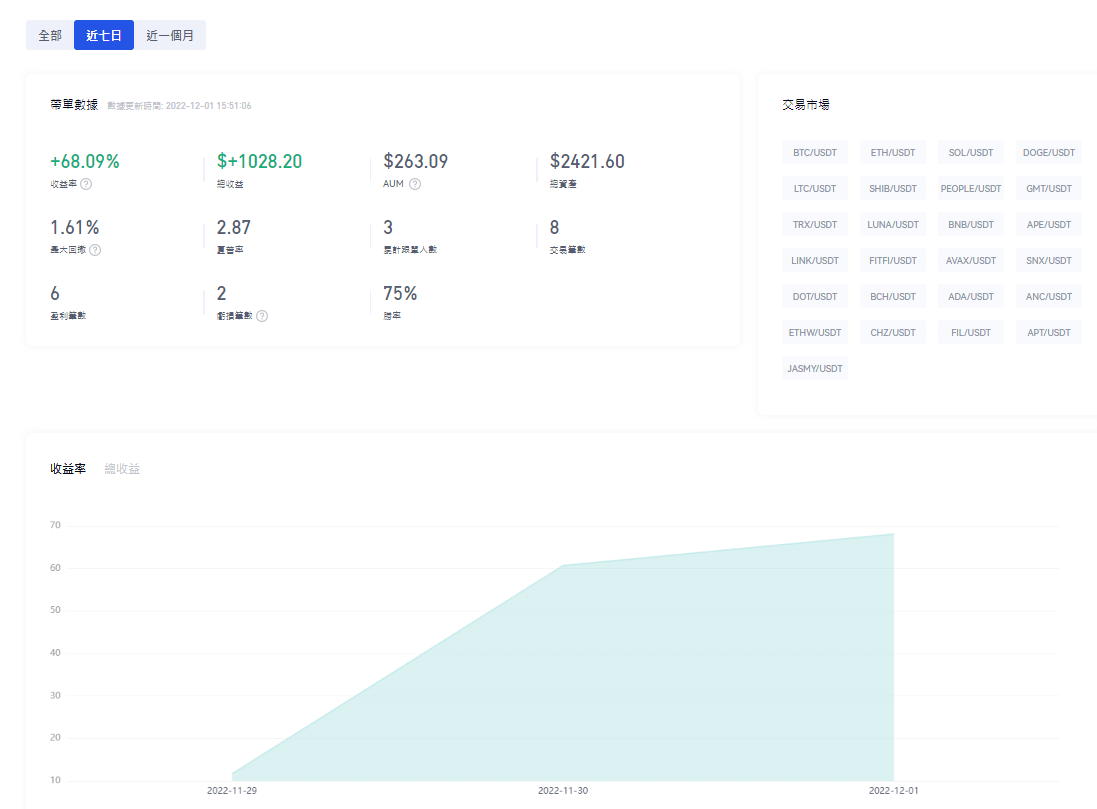1097x809 pixels.
Task: Choose the SHIB/USDT trading pair
Action: pos(893,189)
